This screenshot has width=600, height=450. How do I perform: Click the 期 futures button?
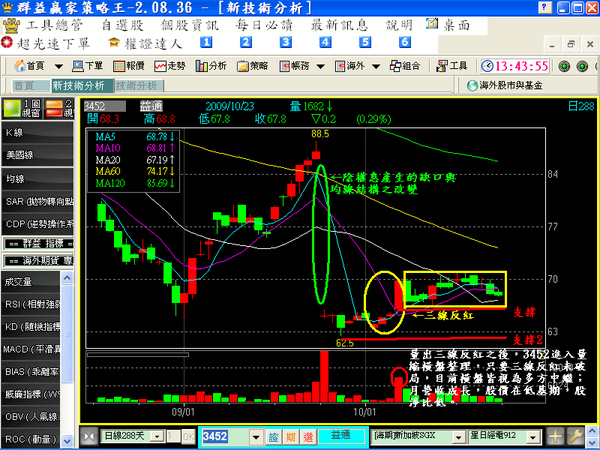pos(291,436)
